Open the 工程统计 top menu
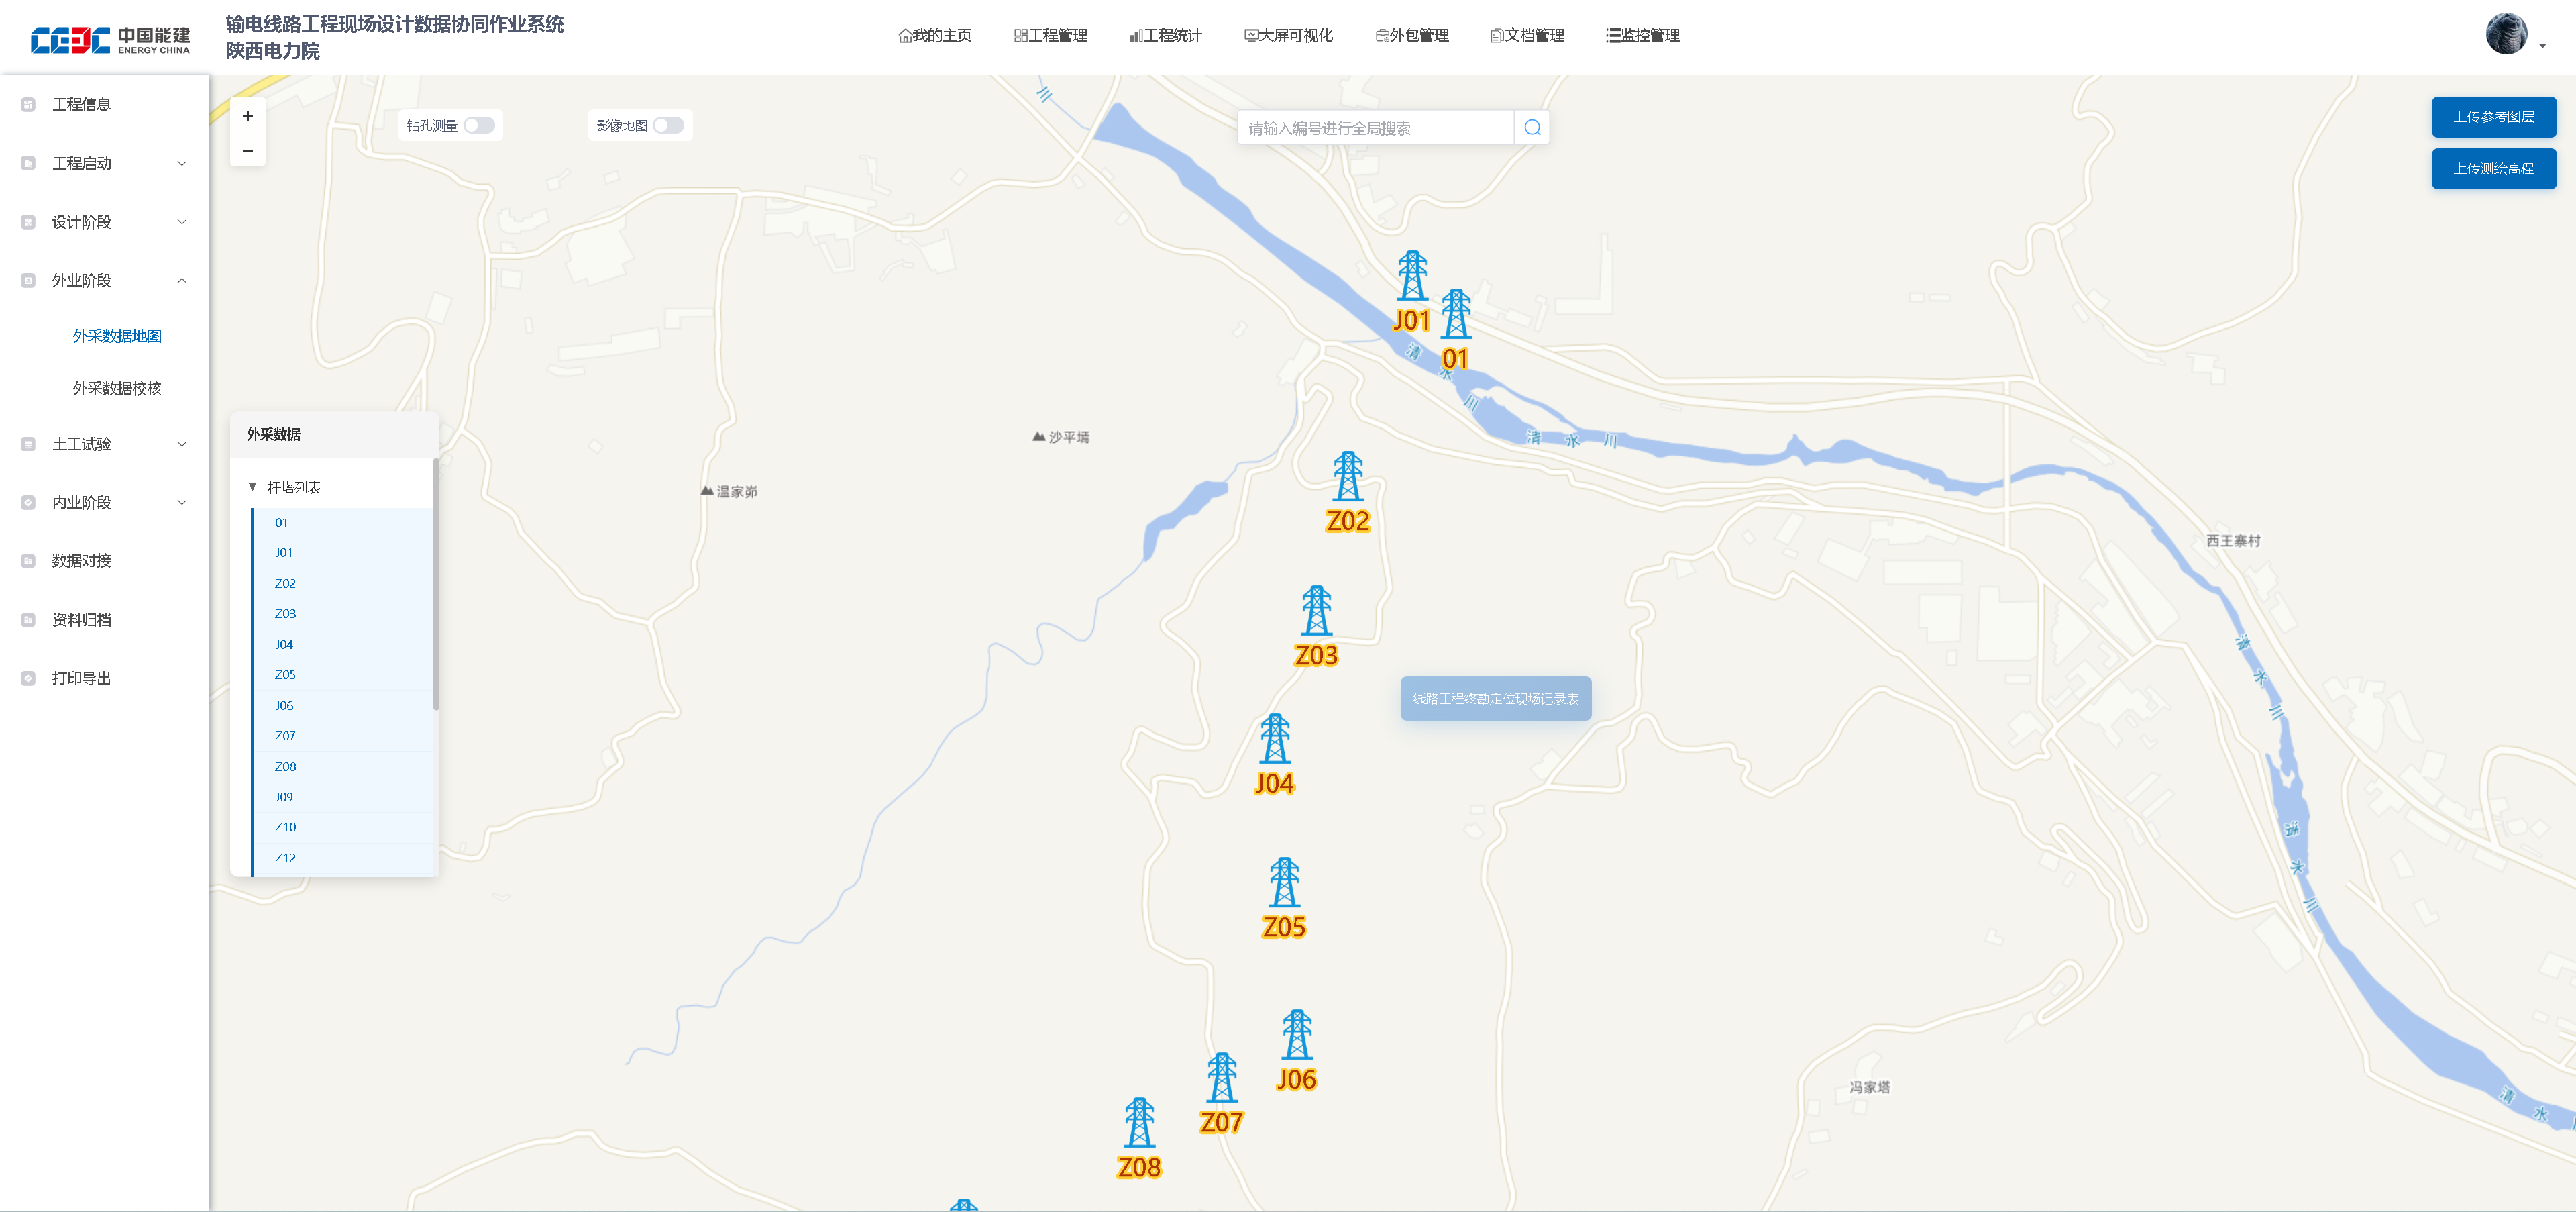This screenshot has height=1212, width=2576. click(1166, 36)
